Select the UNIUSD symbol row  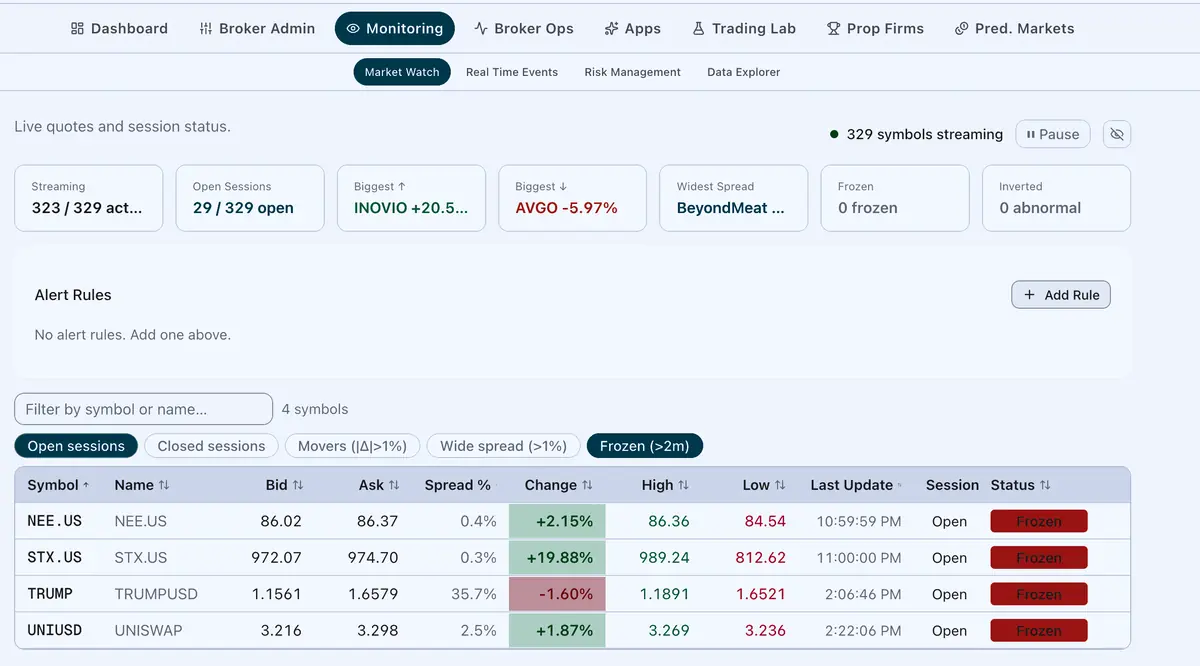(572, 630)
